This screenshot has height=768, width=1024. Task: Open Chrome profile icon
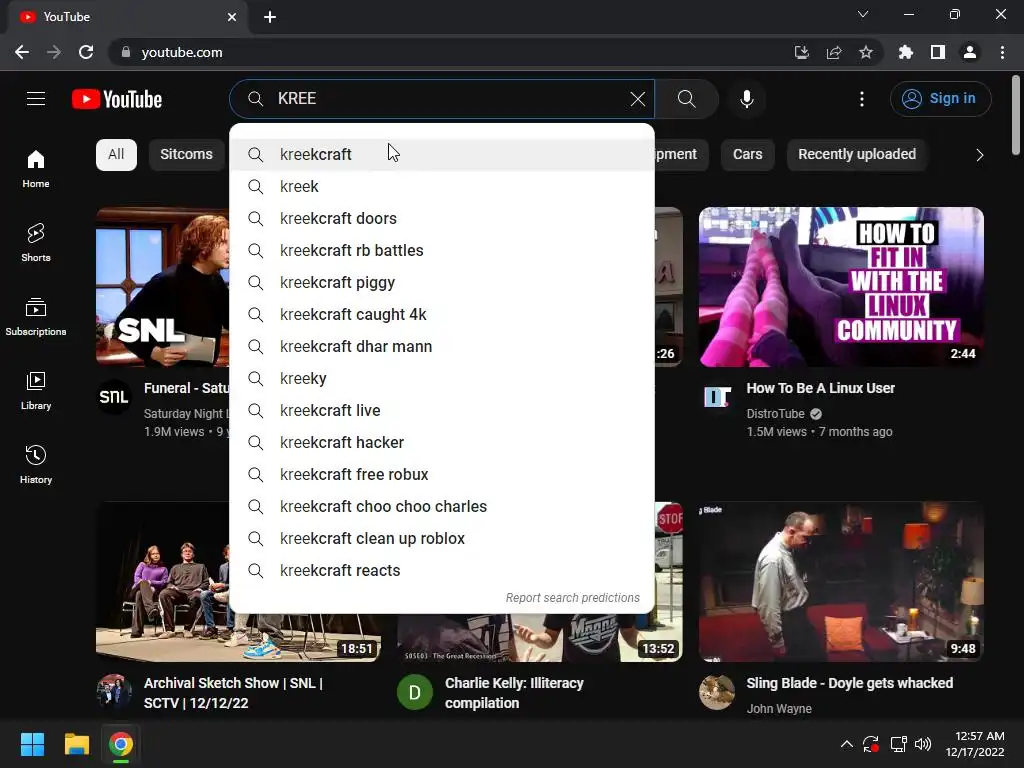click(970, 52)
